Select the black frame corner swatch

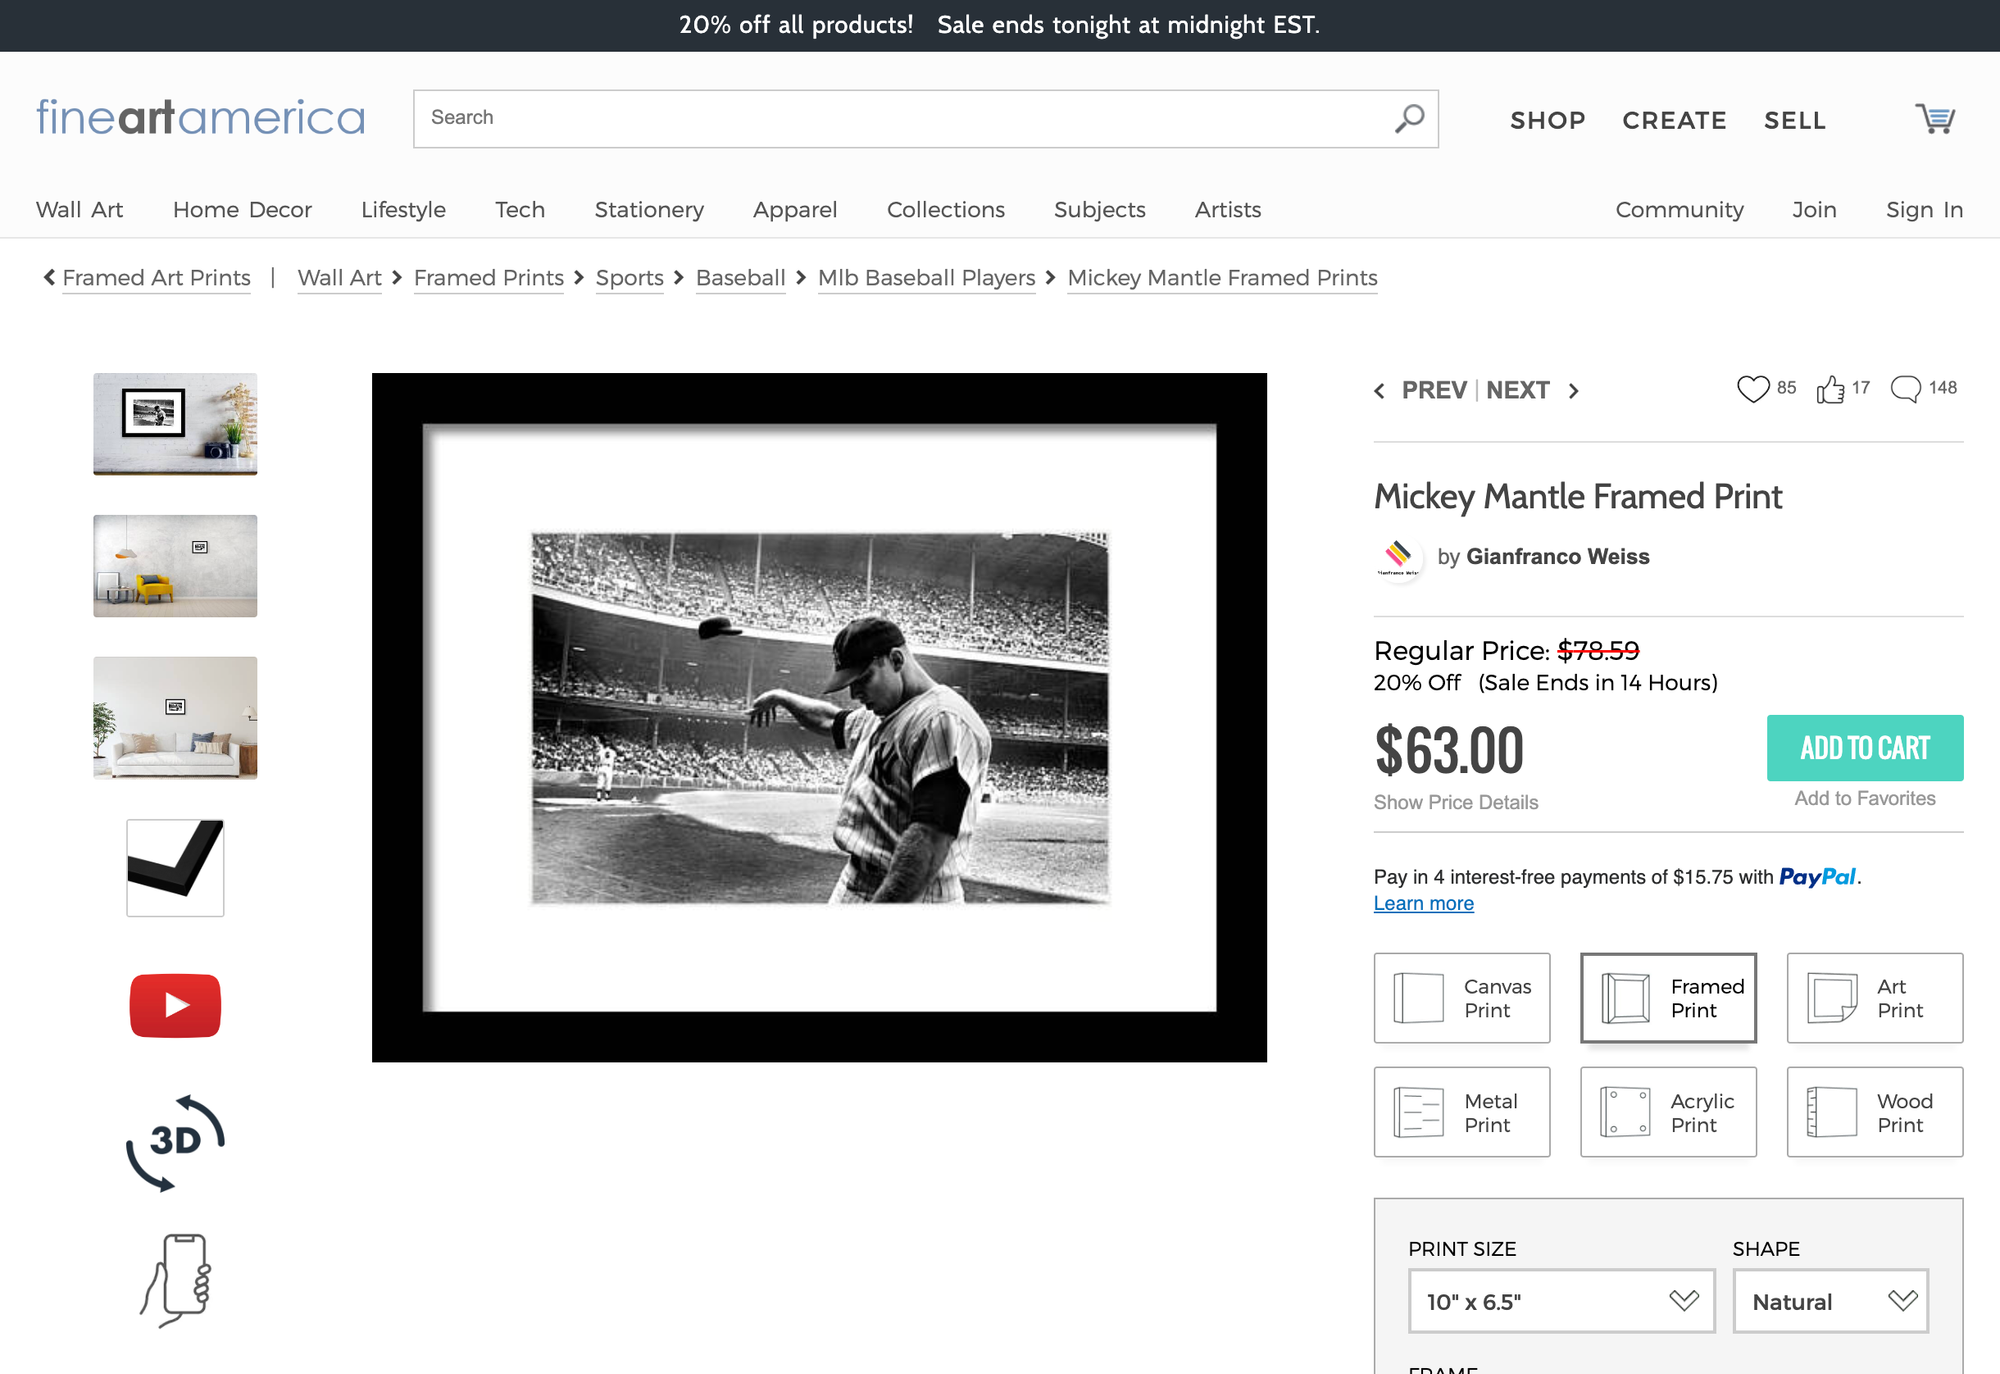click(x=174, y=867)
